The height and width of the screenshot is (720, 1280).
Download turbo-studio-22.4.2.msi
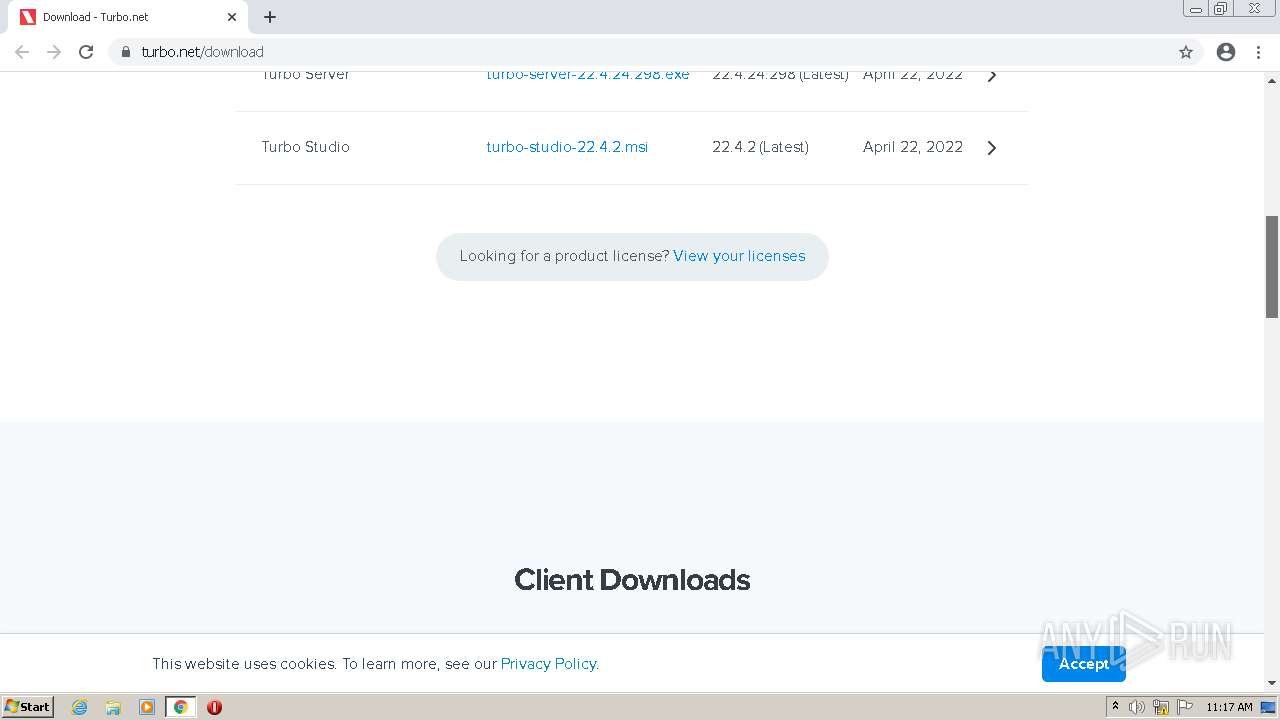567,147
